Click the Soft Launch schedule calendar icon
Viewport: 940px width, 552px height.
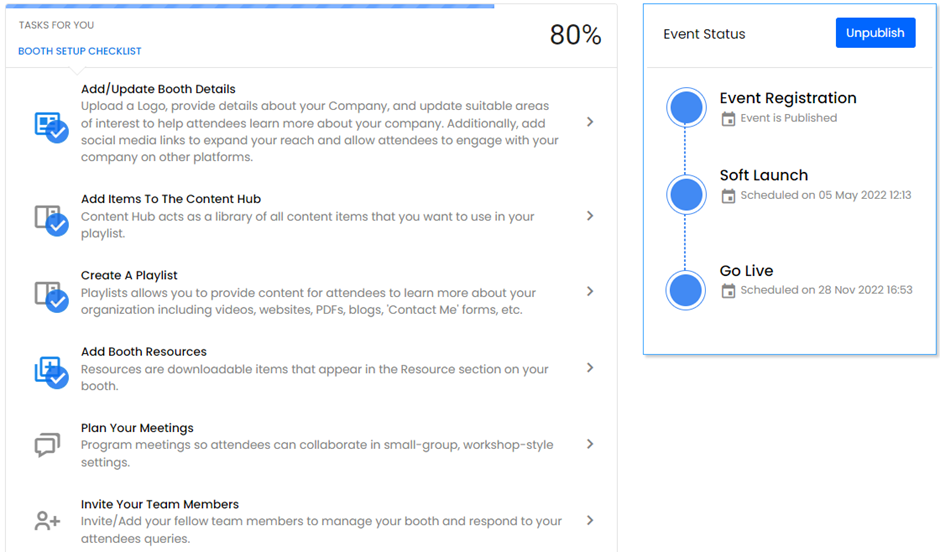click(728, 196)
